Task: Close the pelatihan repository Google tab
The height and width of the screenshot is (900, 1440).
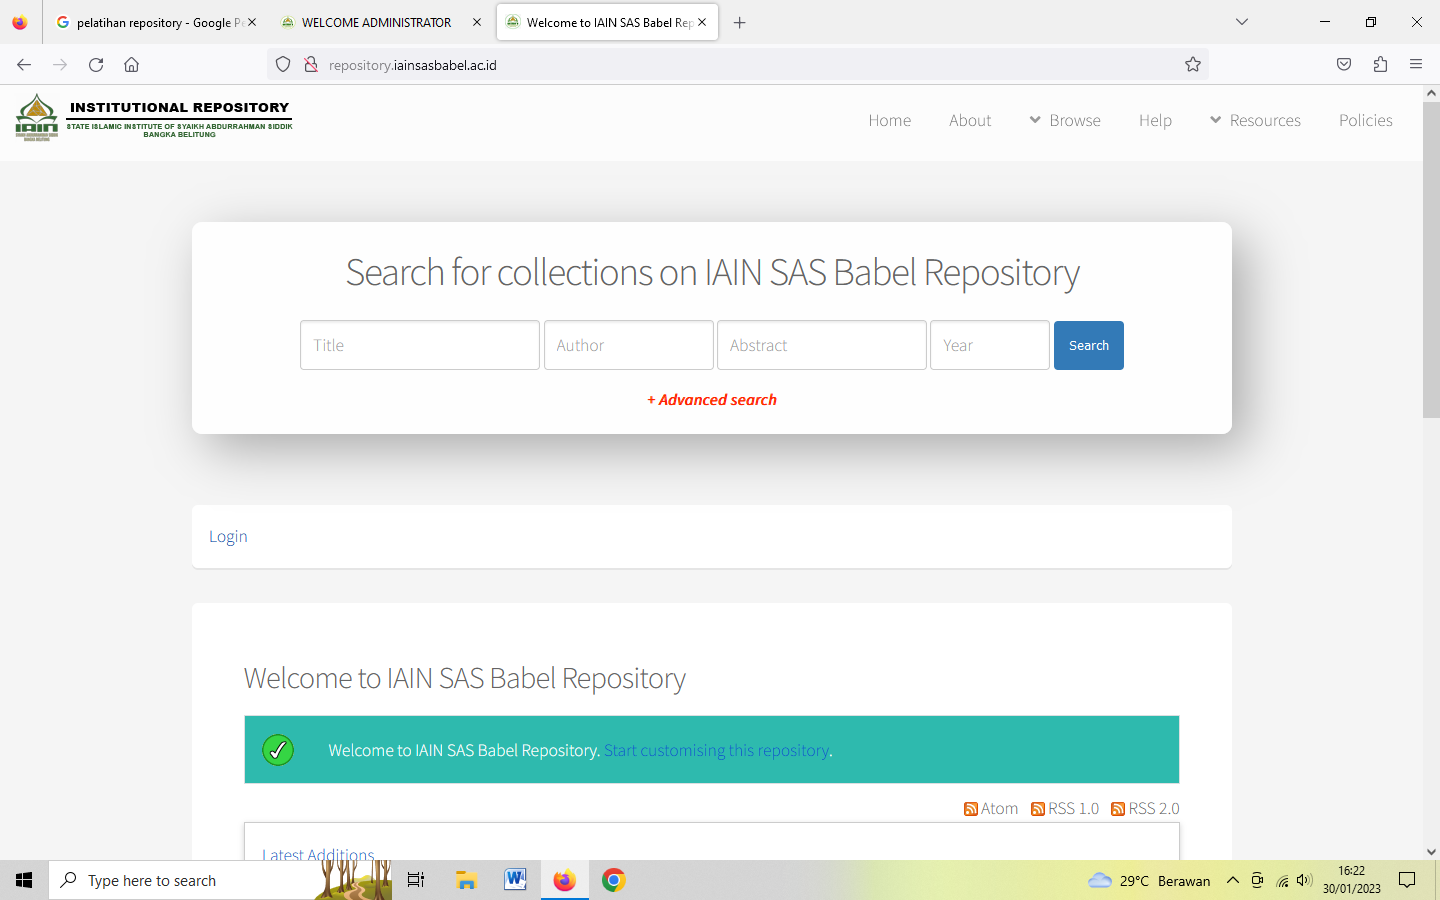Action: coord(252,22)
